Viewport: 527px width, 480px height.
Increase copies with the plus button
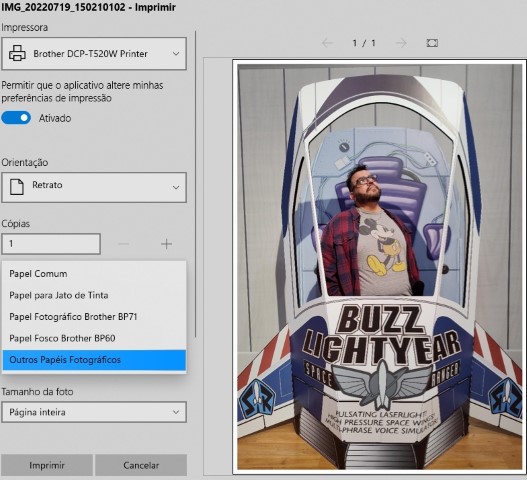pos(166,244)
